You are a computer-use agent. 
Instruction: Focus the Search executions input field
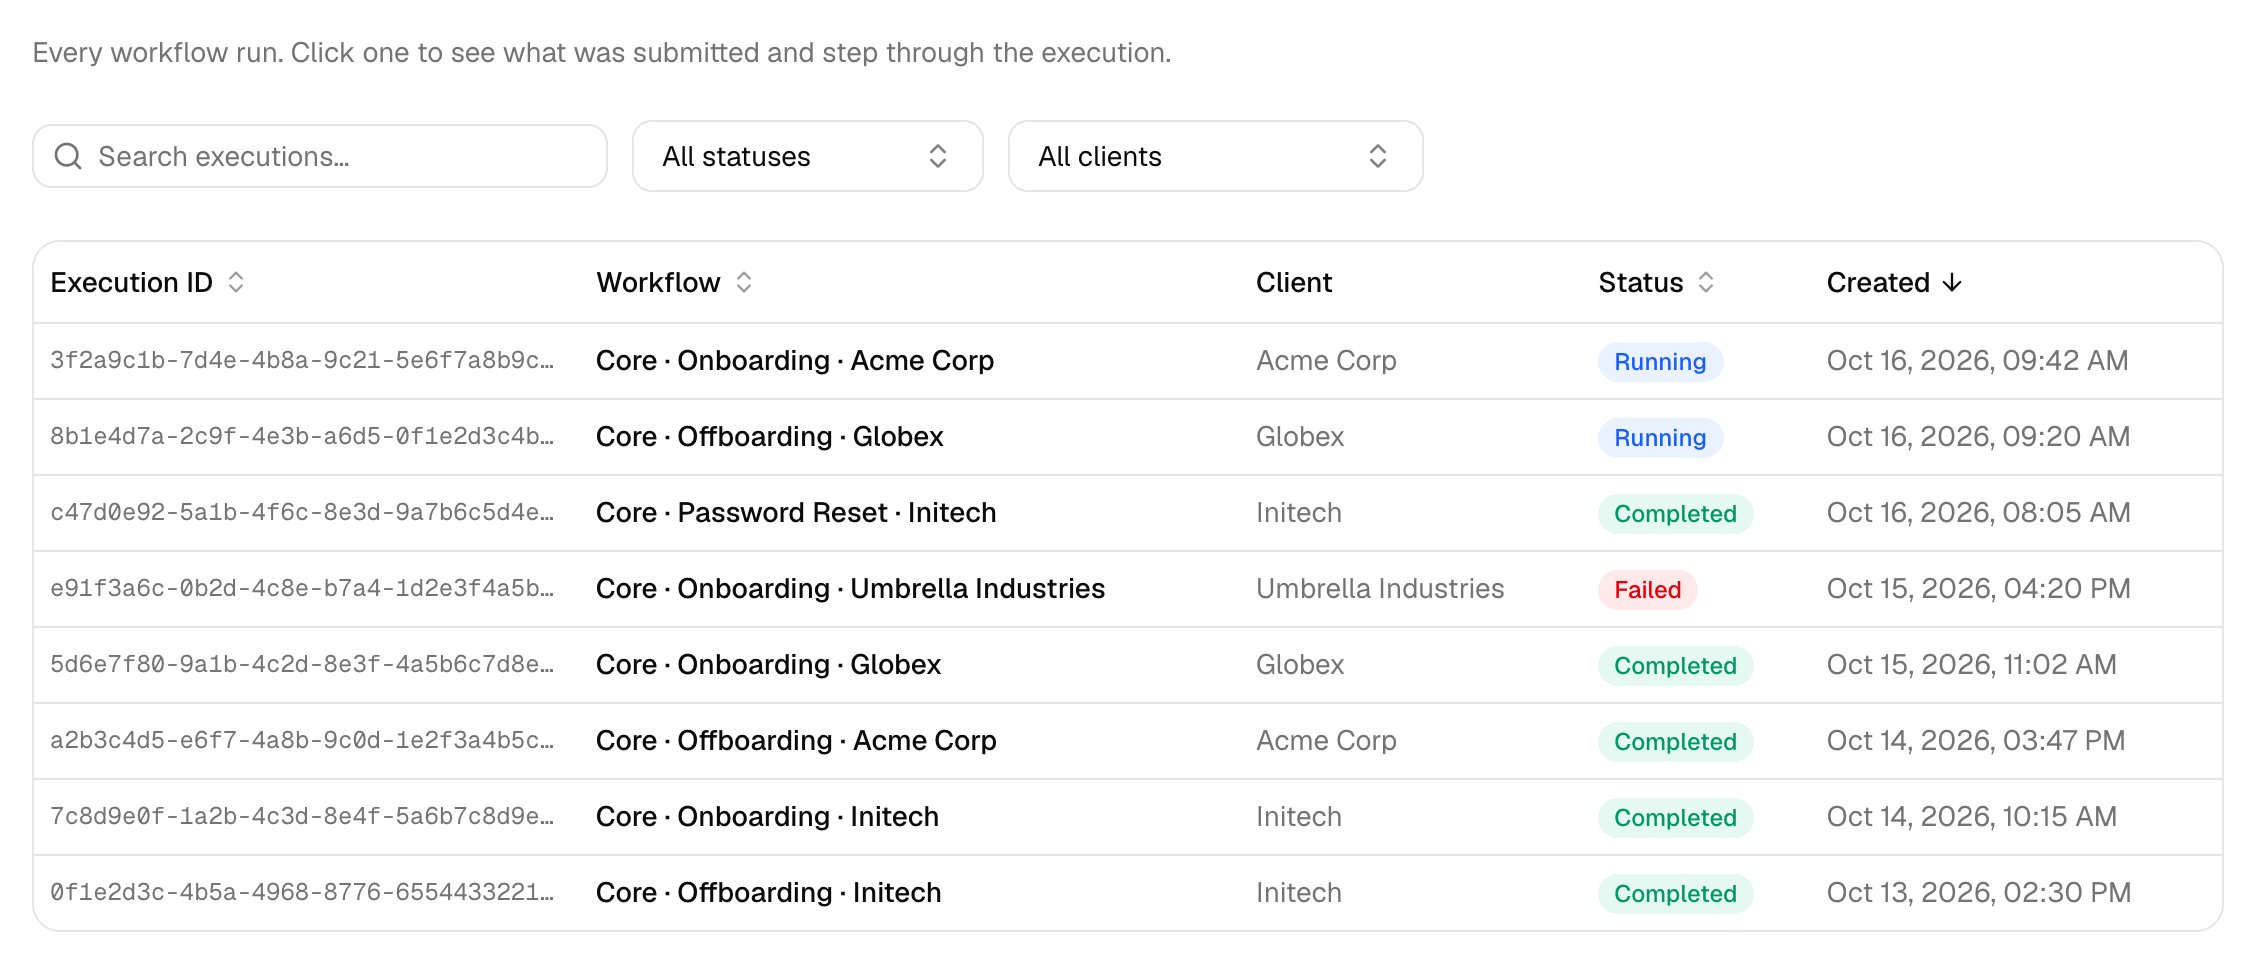(320, 156)
